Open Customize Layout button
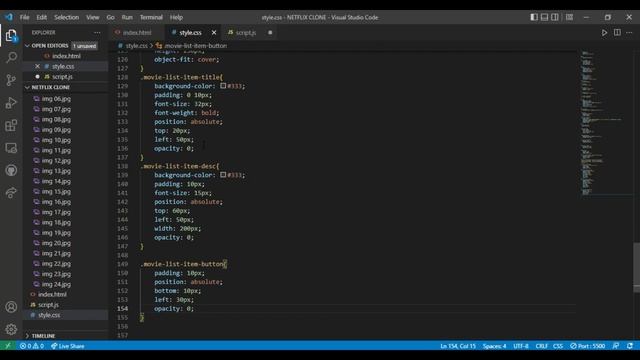The height and width of the screenshot is (360, 640). point(569,17)
